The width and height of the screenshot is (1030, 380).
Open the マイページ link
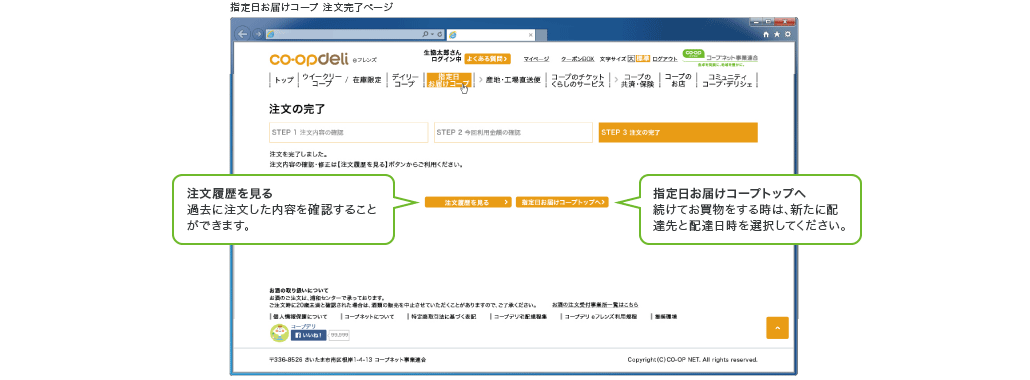tap(536, 59)
